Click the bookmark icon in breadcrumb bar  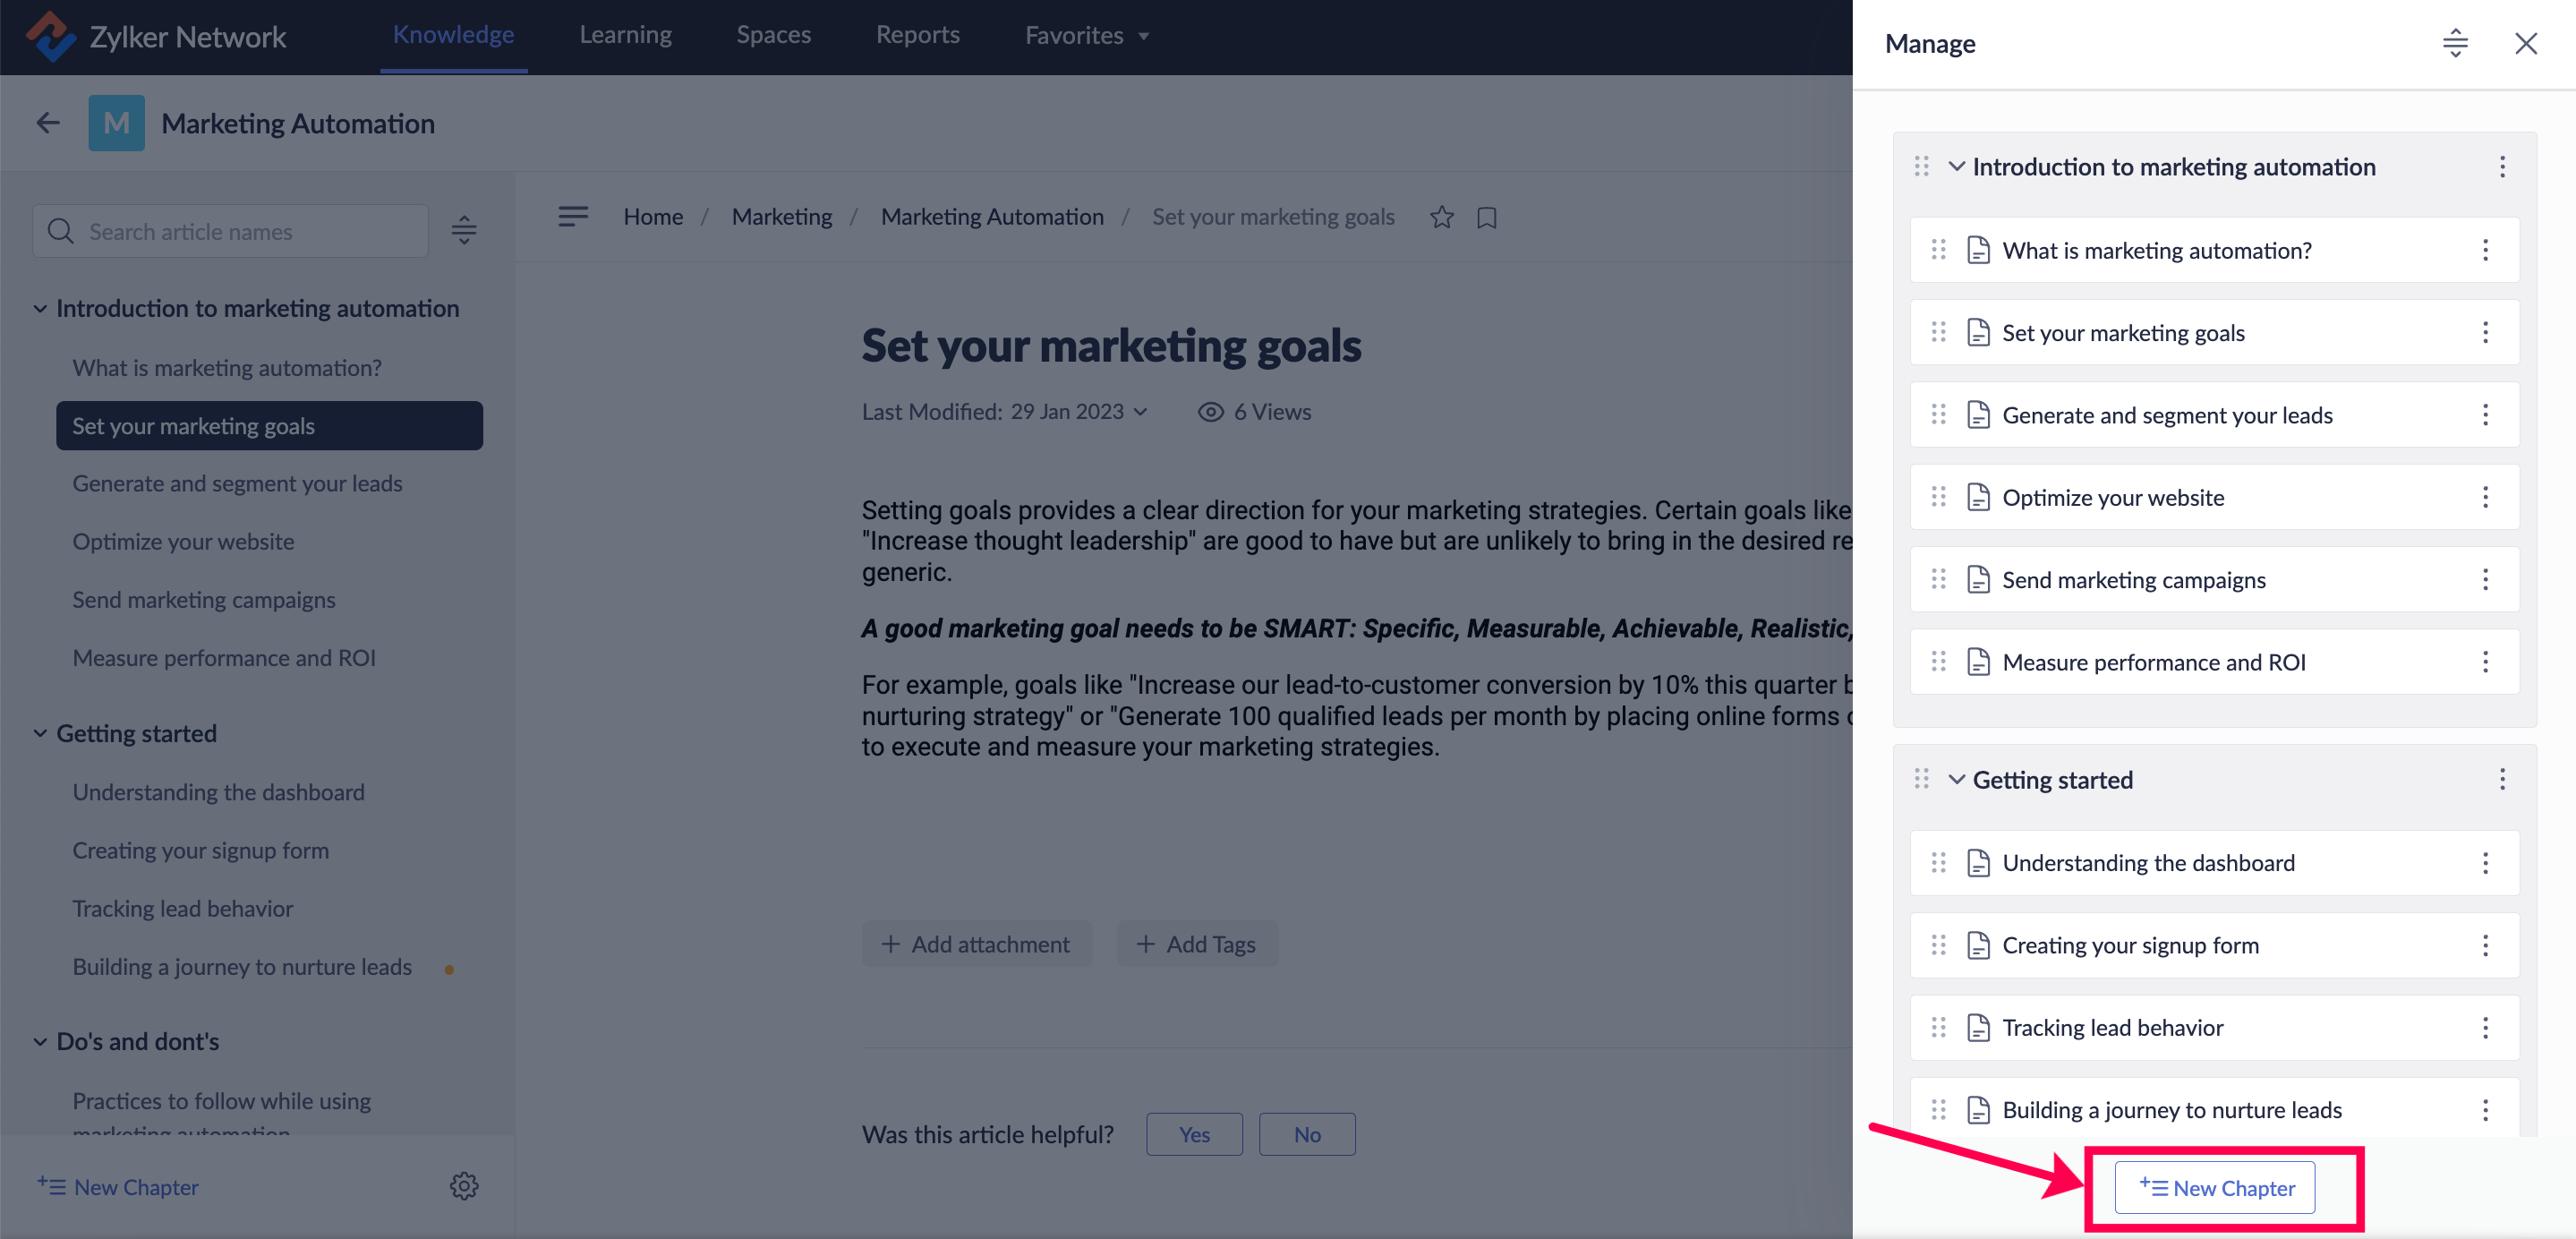[x=1487, y=217]
